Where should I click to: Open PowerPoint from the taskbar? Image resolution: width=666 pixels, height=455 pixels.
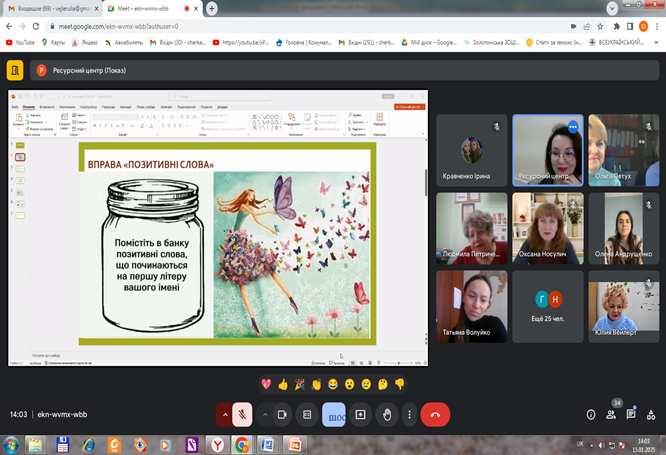pos(294,445)
